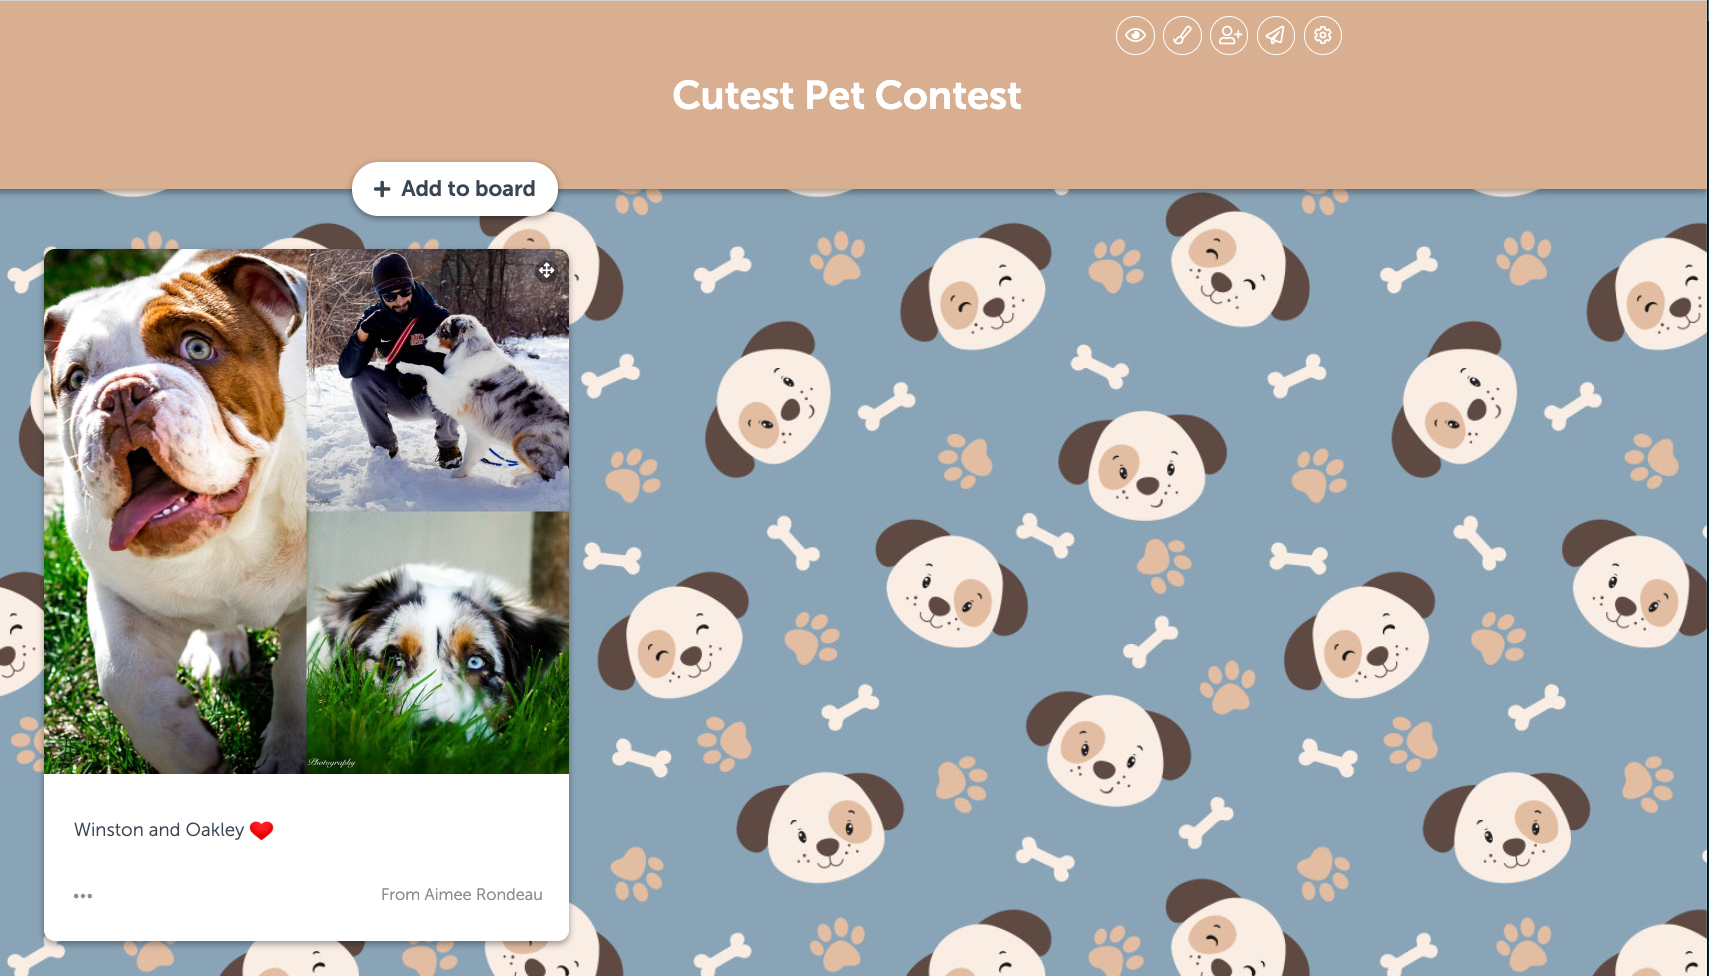Click the Winston and Oakley caption text

click(159, 830)
